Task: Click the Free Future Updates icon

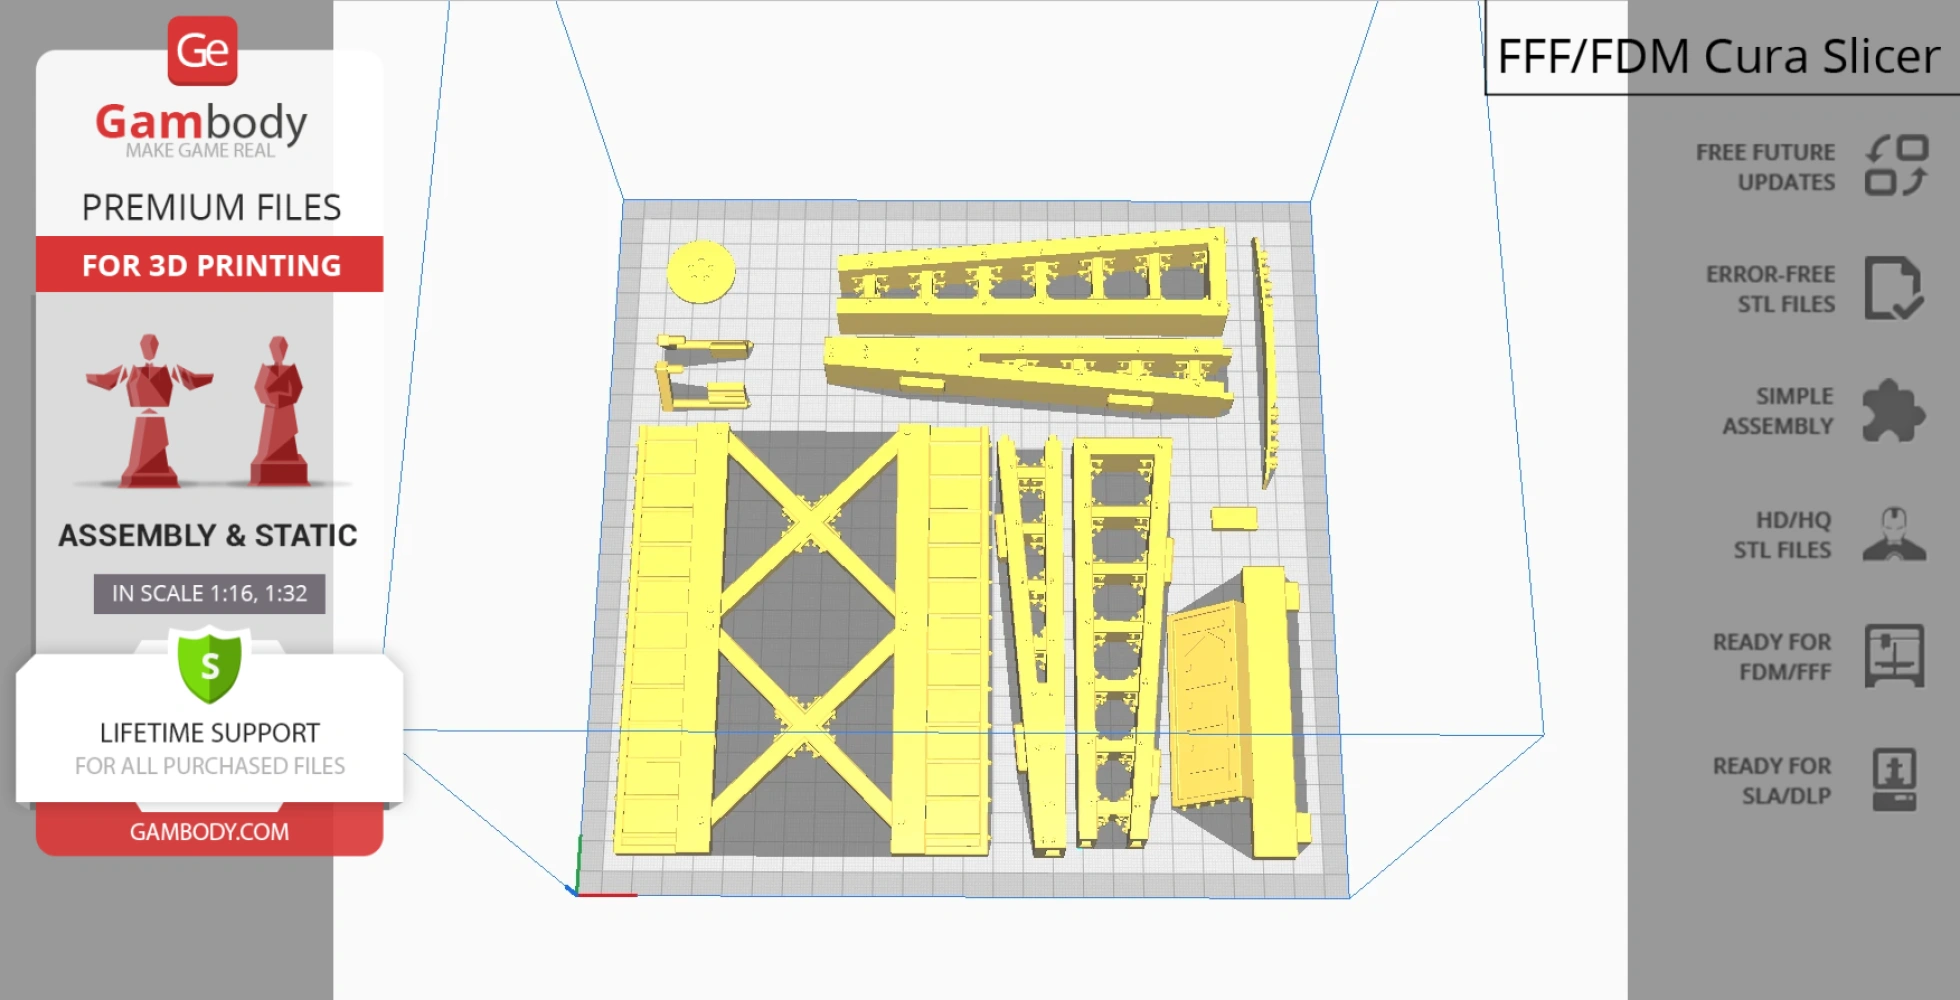Action: pyautogui.click(x=1895, y=166)
